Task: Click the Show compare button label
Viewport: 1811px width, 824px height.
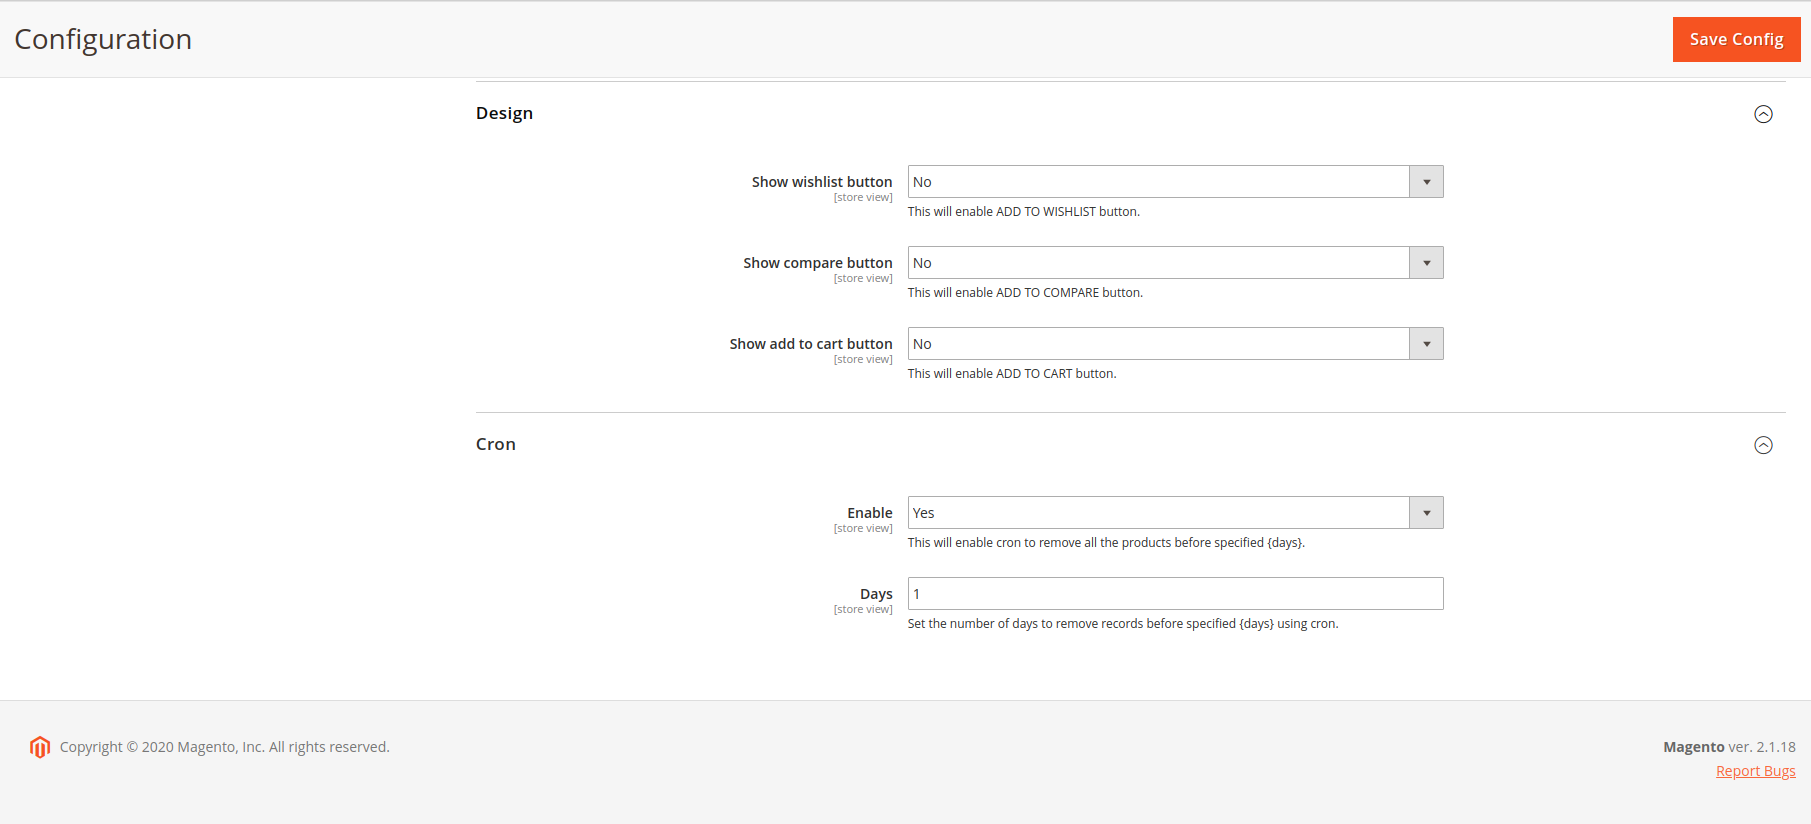Action: tap(817, 263)
